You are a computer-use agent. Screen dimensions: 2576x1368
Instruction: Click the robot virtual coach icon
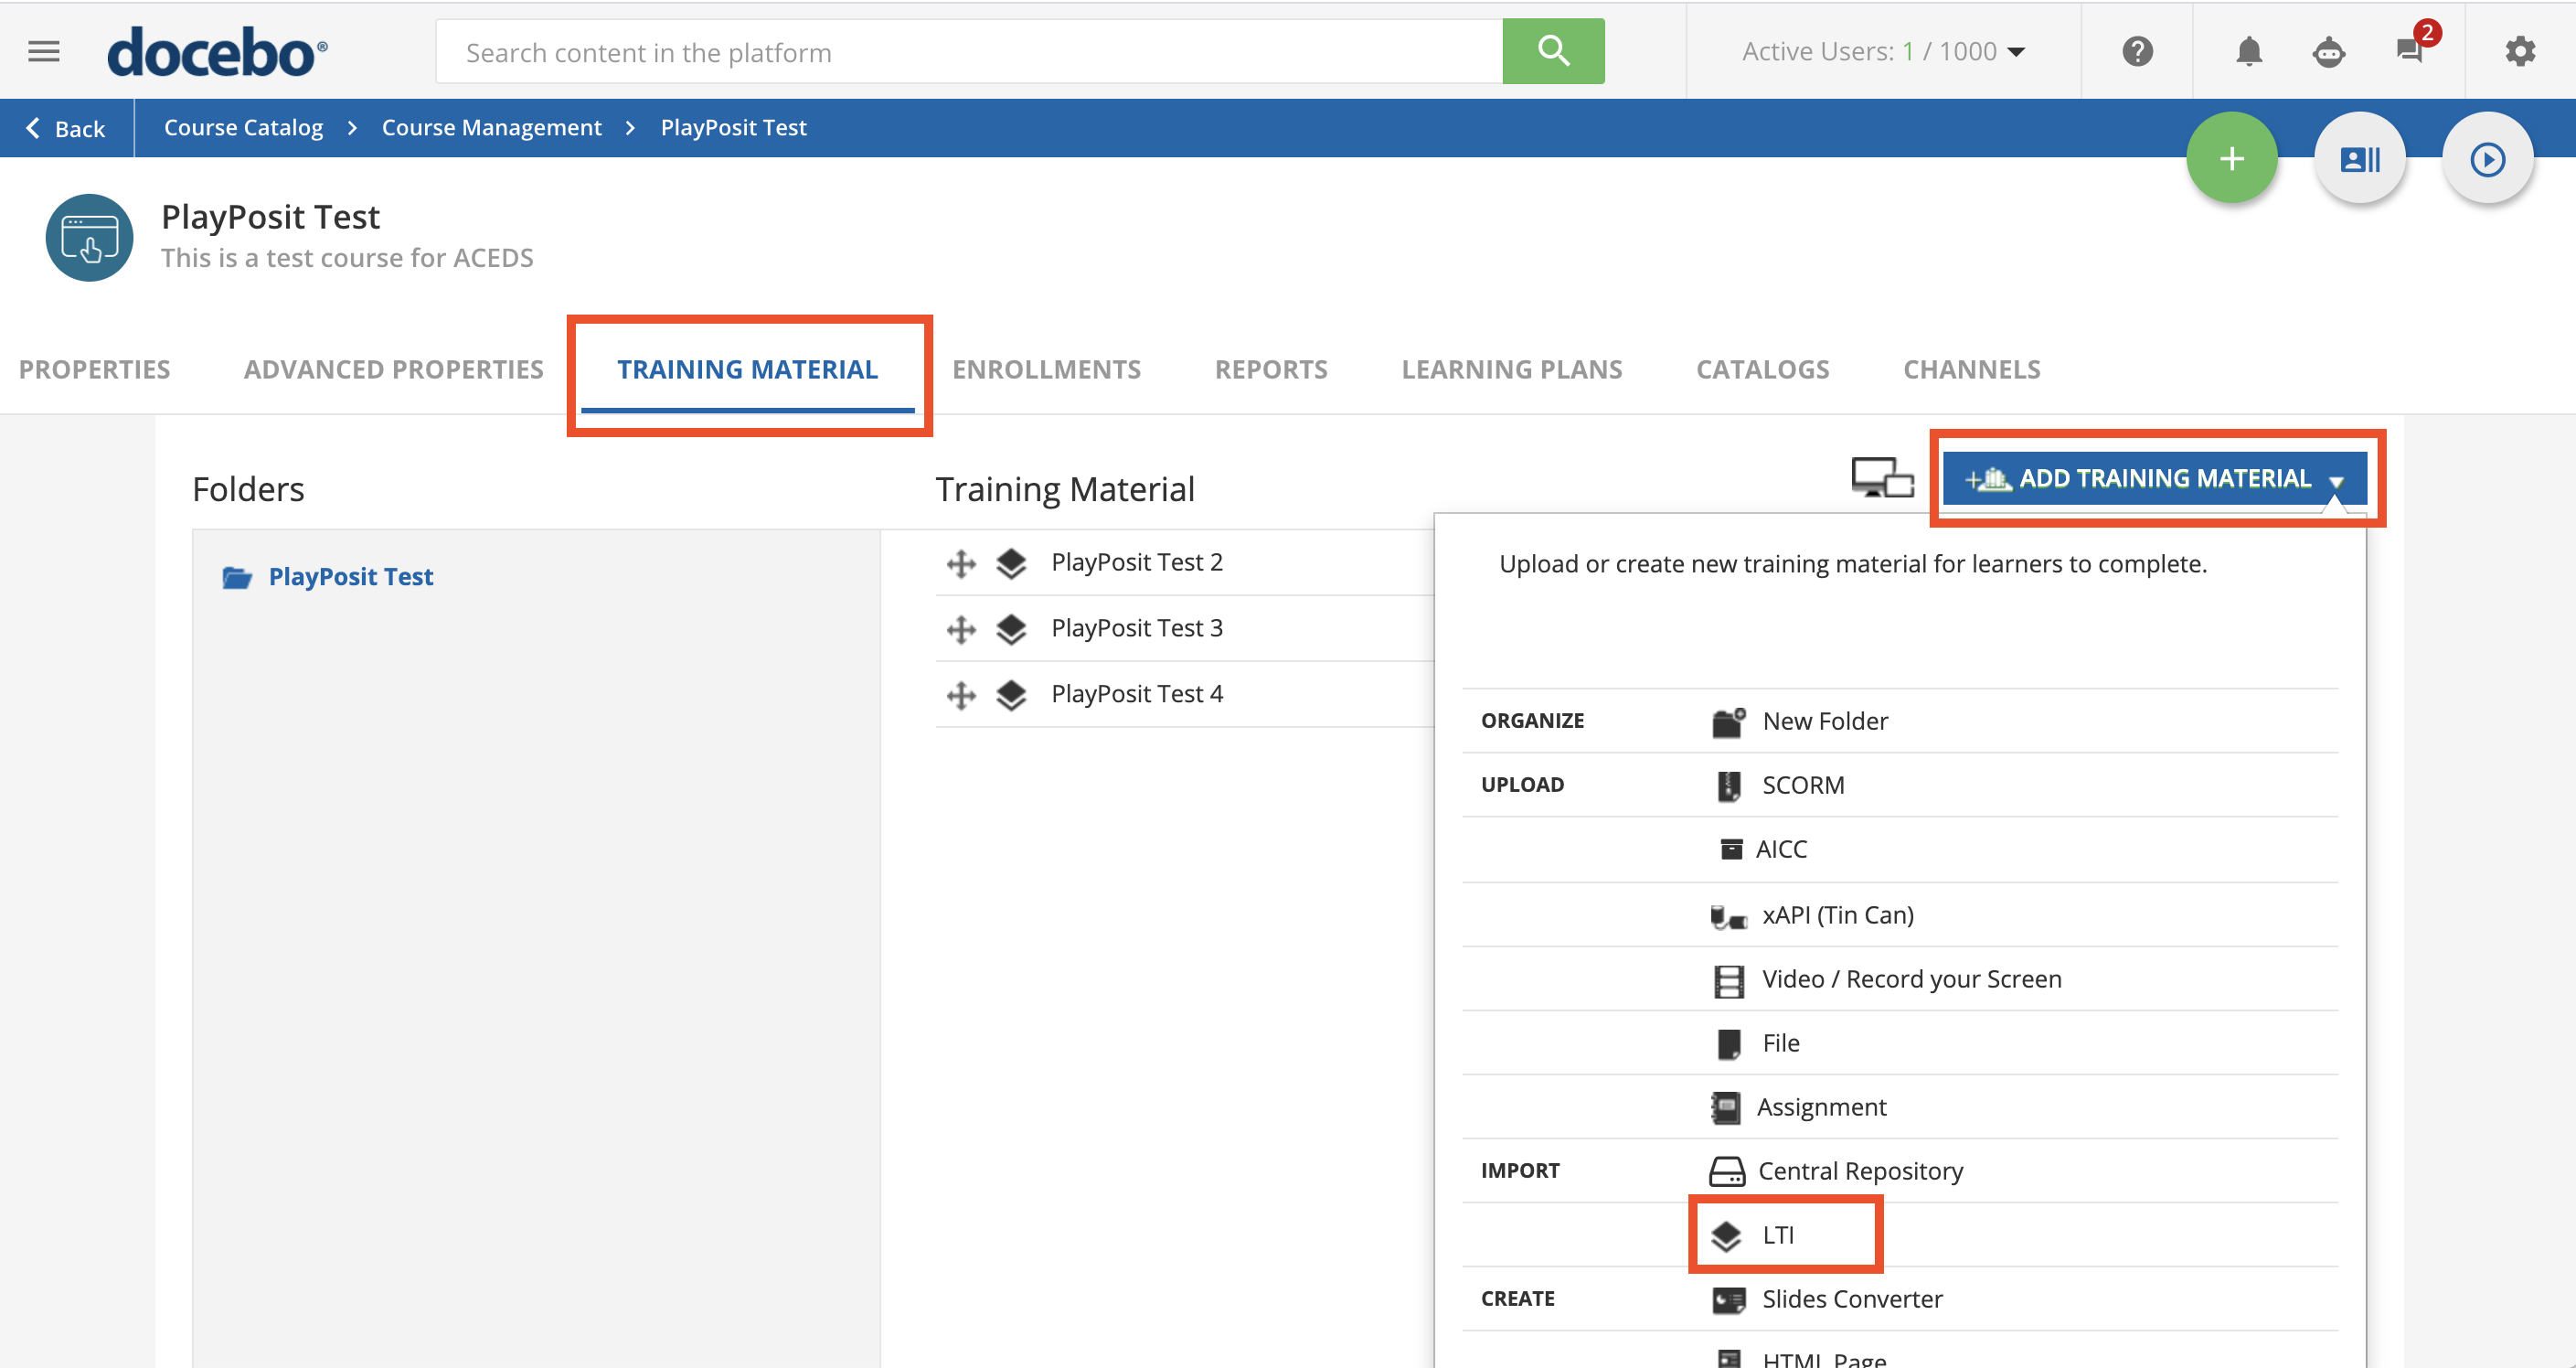2328,51
